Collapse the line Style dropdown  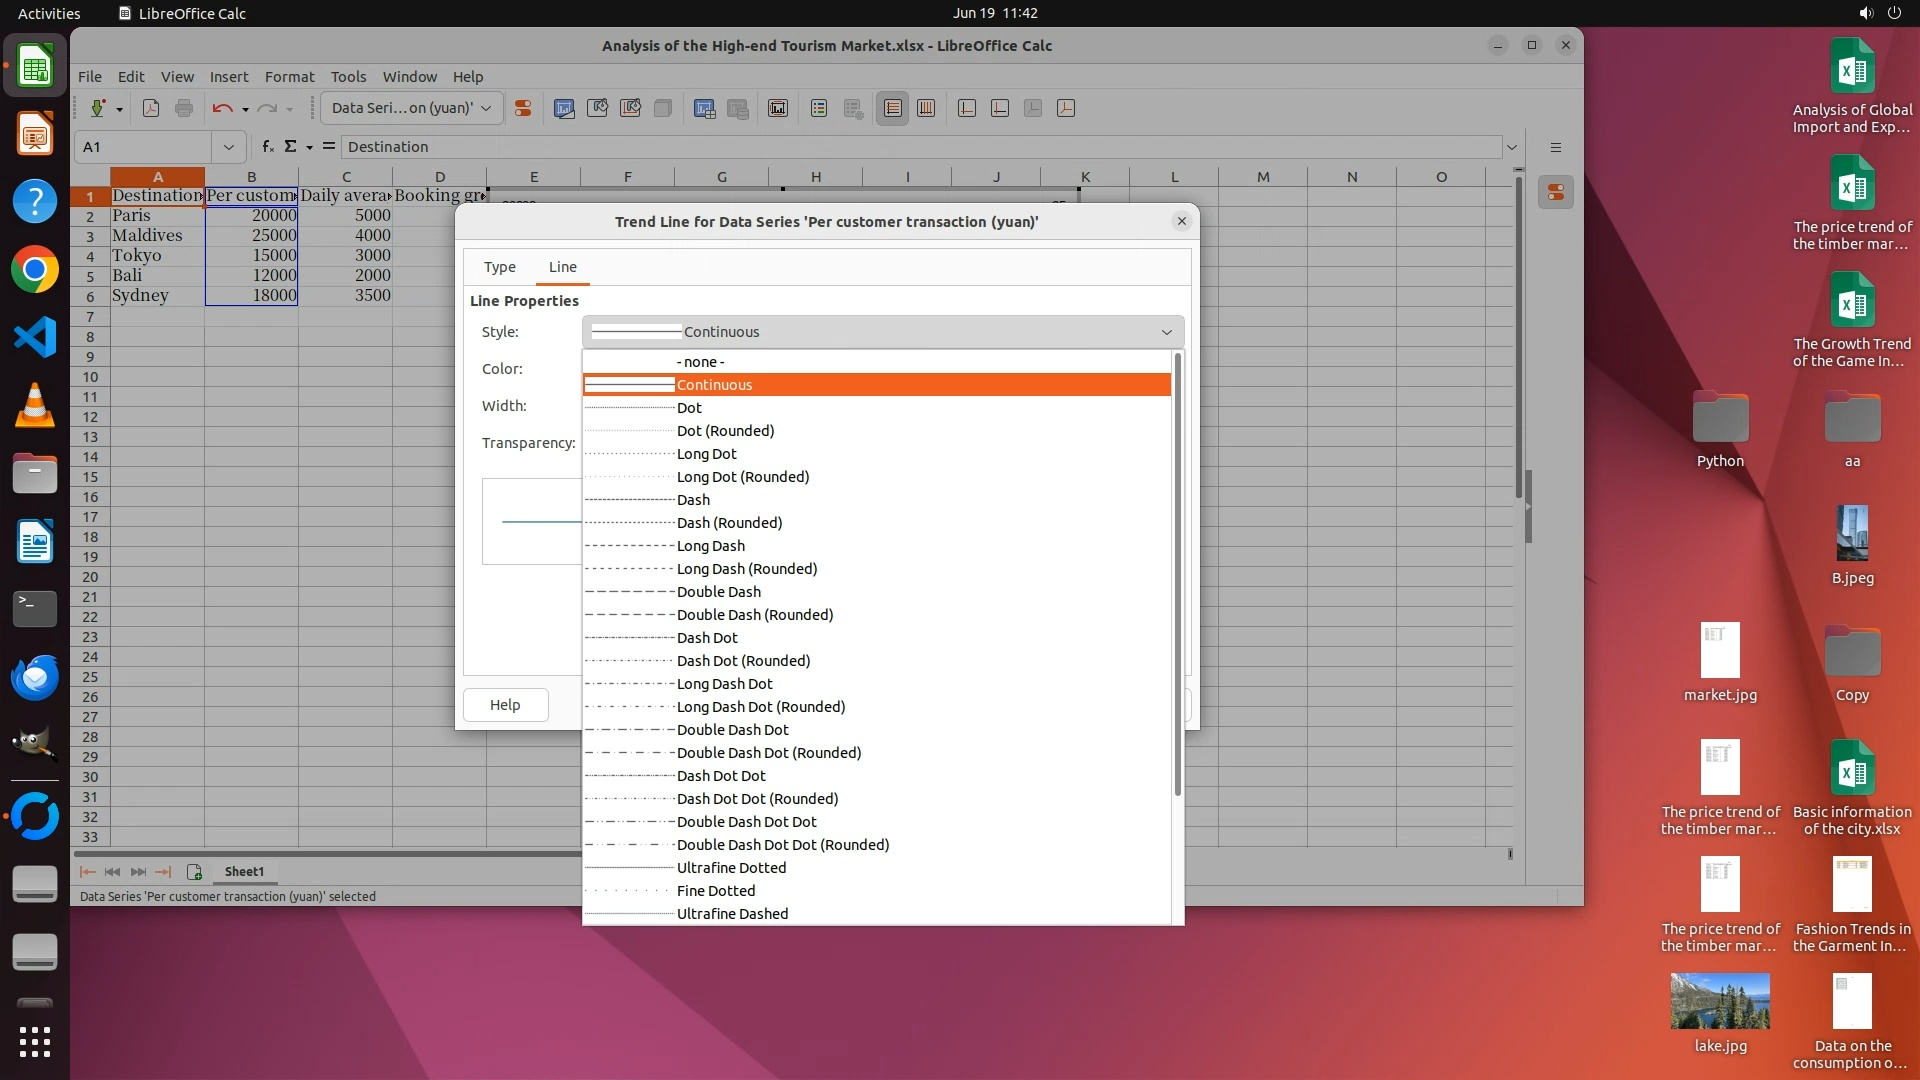coord(1165,332)
